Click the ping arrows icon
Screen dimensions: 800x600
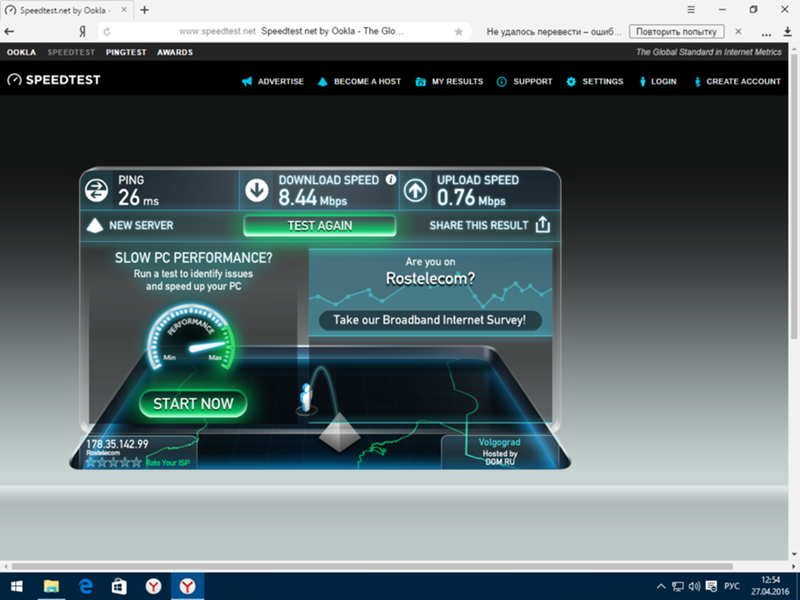click(x=96, y=190)
